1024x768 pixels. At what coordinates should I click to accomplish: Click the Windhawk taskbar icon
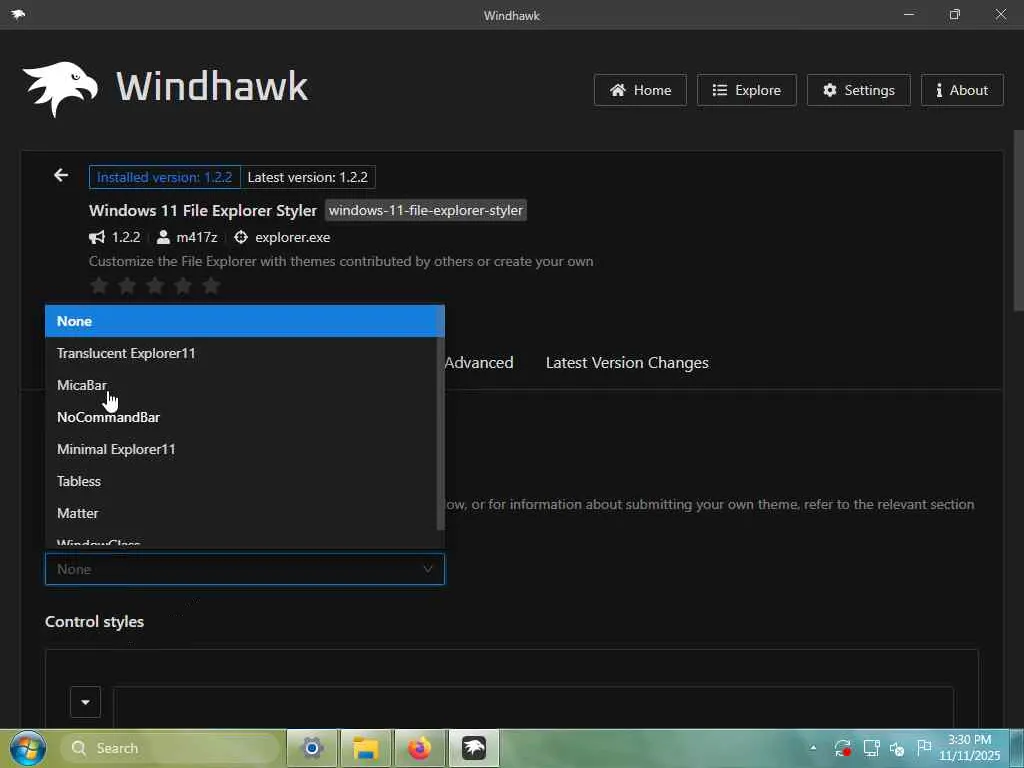pyautogui.click(x=474, y=748)
